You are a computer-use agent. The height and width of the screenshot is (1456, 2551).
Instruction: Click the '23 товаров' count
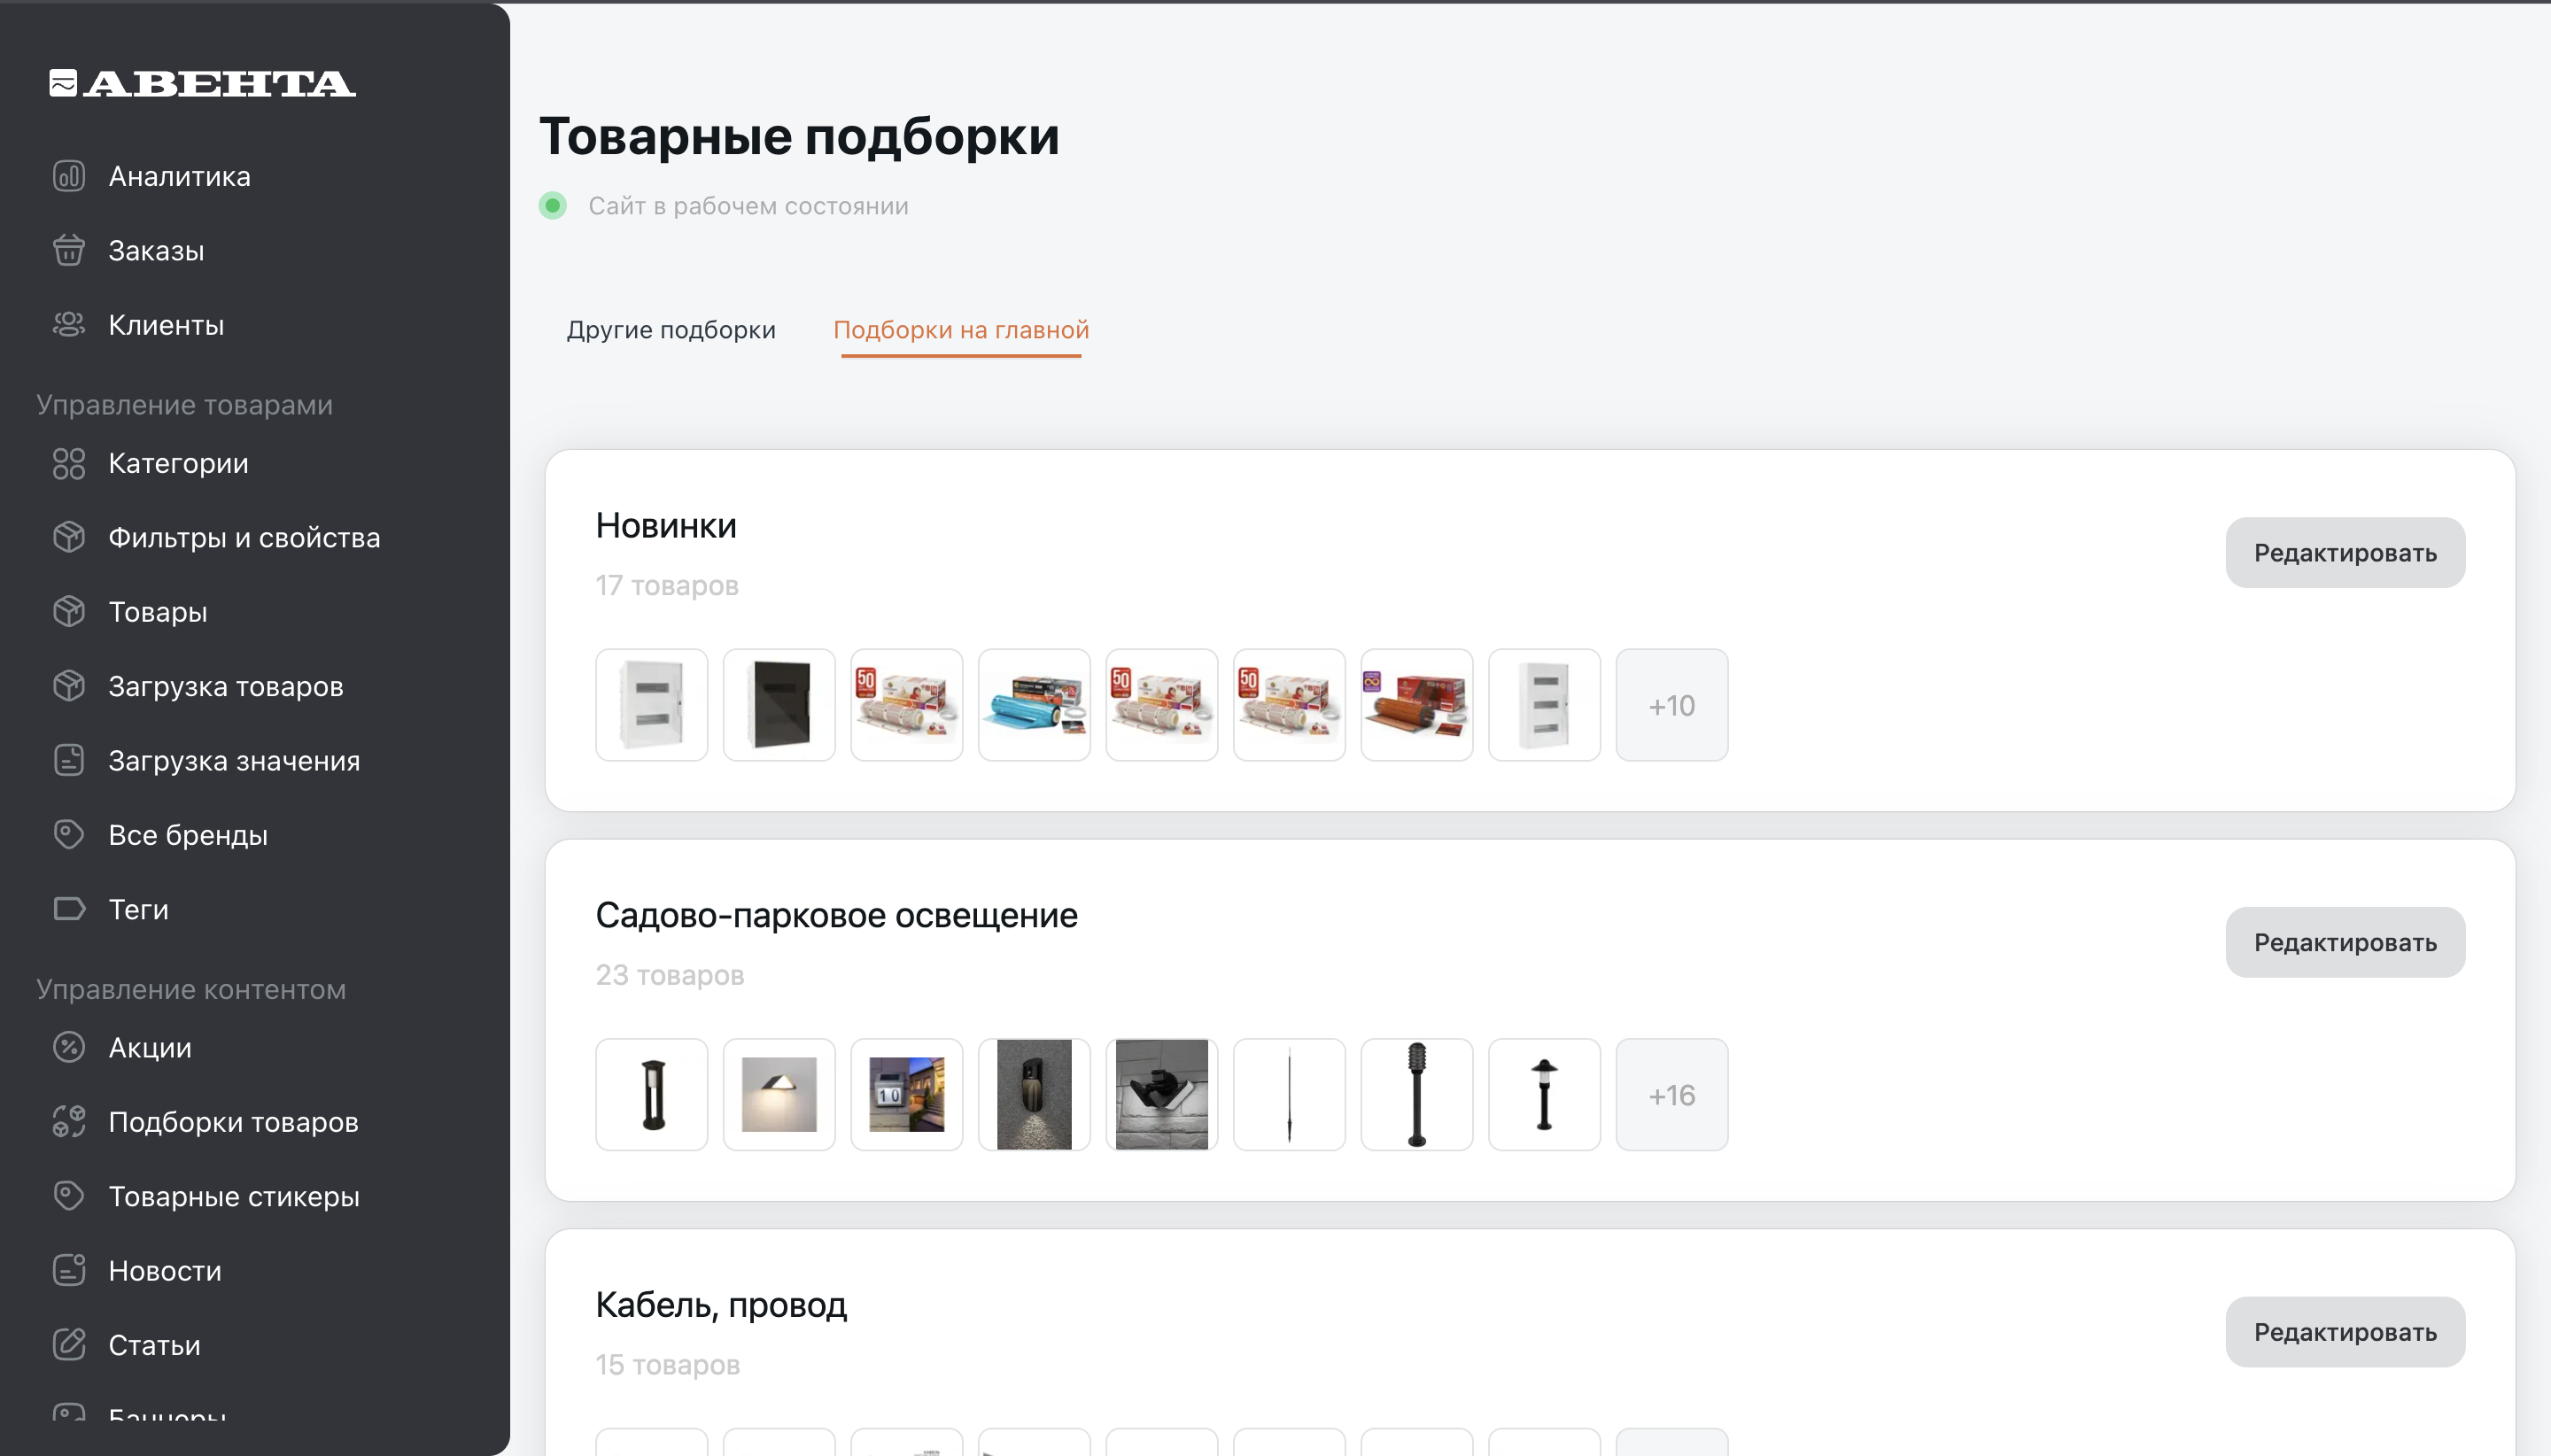(670, 975)
